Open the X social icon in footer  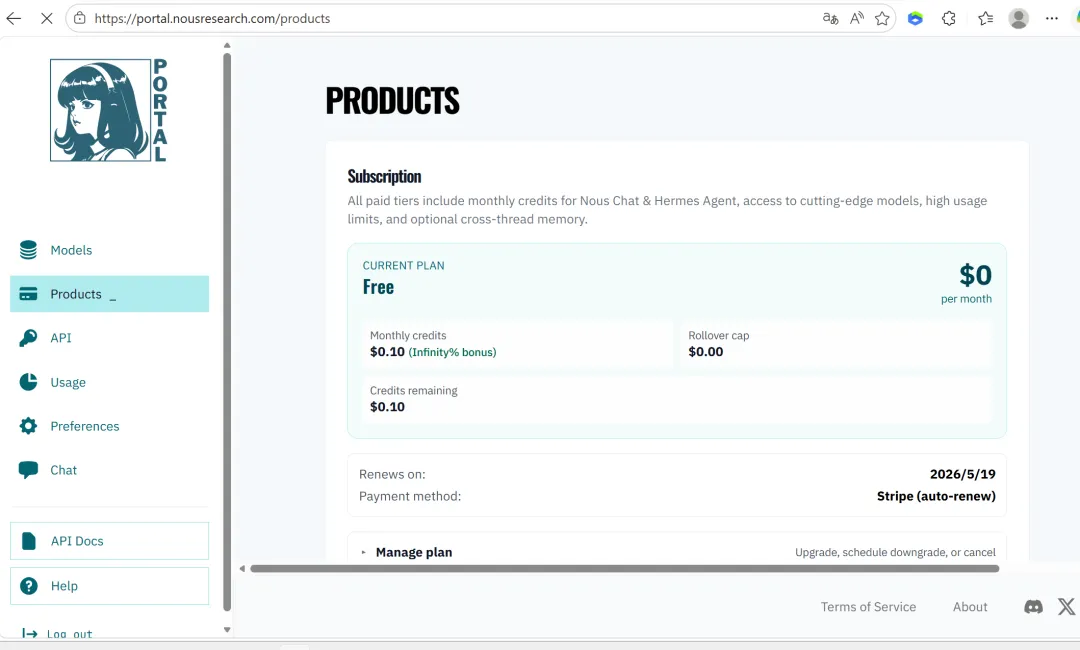[1066, 607]
